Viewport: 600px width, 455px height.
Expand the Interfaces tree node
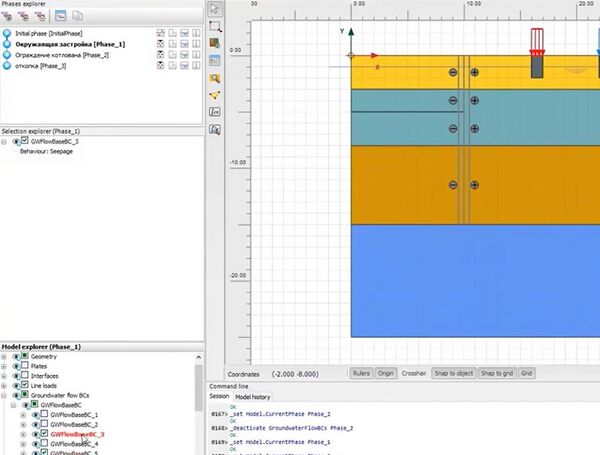pyautogui.click(x=4, y=375)
